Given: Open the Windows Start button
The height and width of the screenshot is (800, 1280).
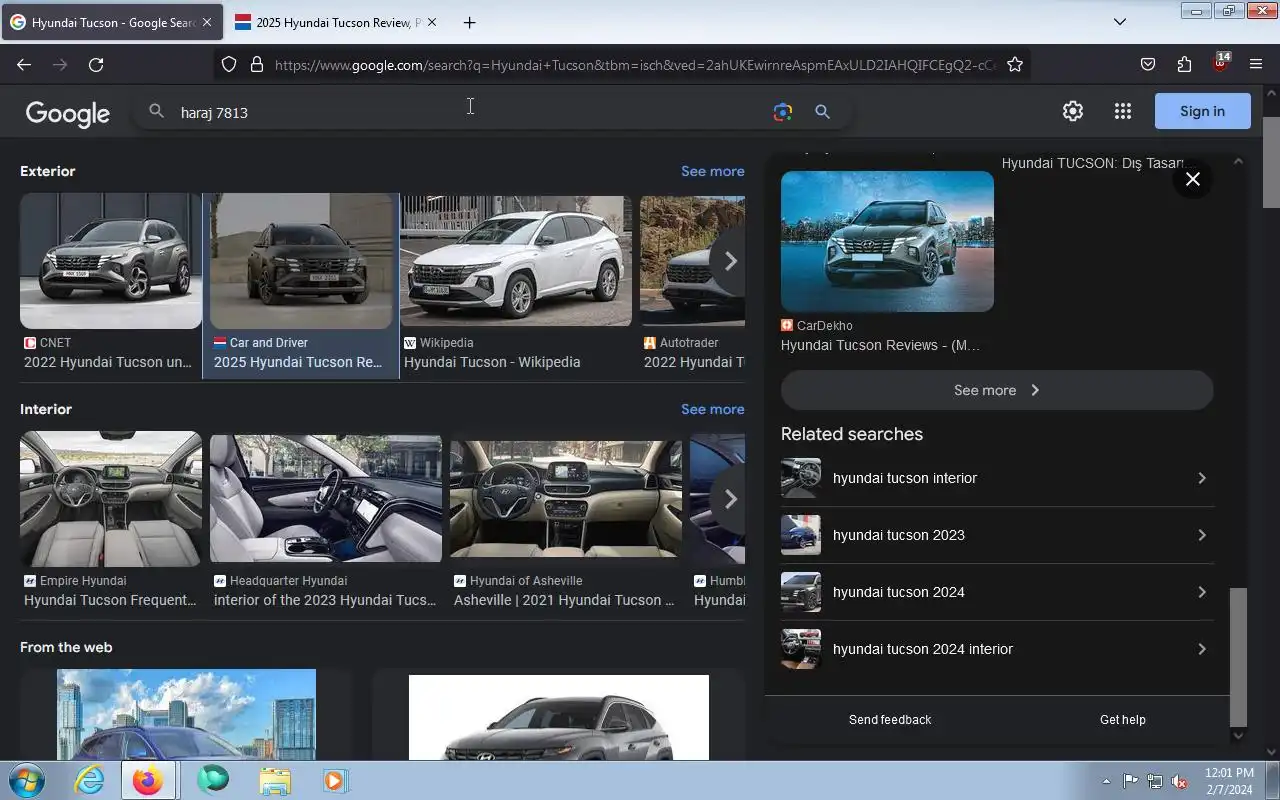Looking at the screenshot, I should [26, 780].
